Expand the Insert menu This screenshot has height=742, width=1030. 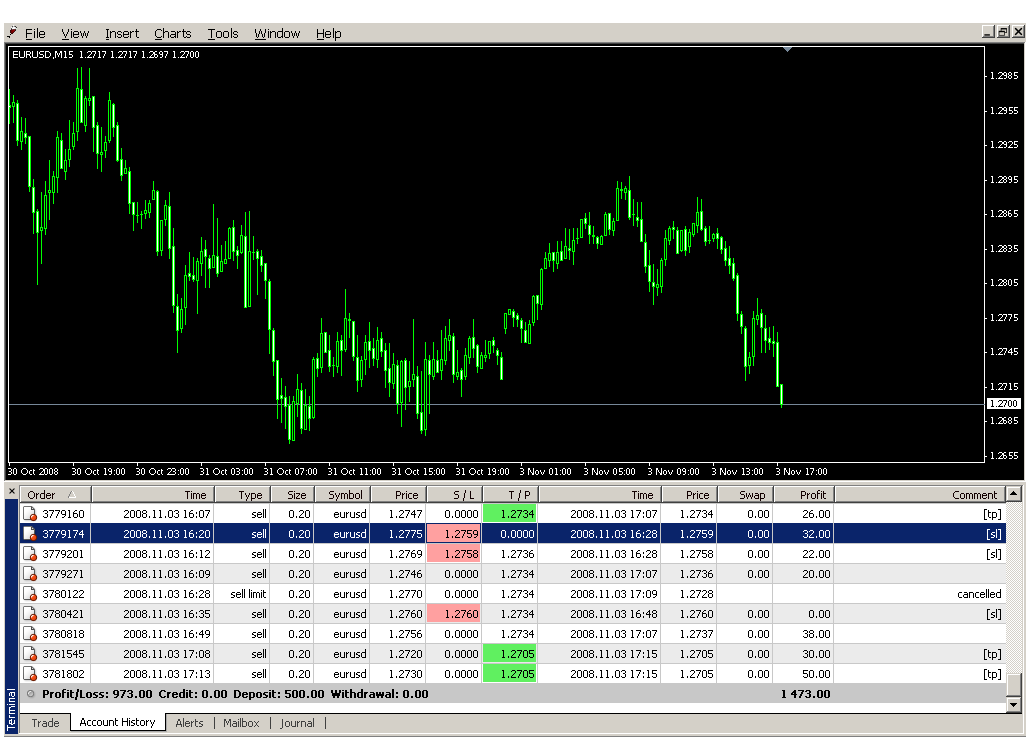[122, 34]
